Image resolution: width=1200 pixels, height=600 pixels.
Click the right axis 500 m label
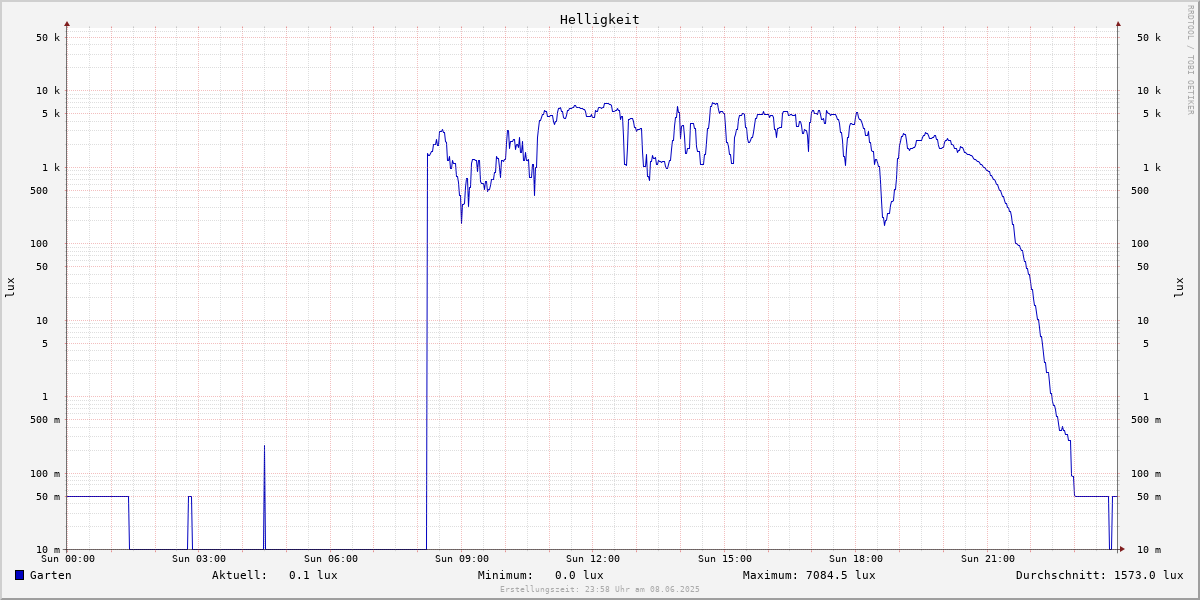tap(1146, 420)
